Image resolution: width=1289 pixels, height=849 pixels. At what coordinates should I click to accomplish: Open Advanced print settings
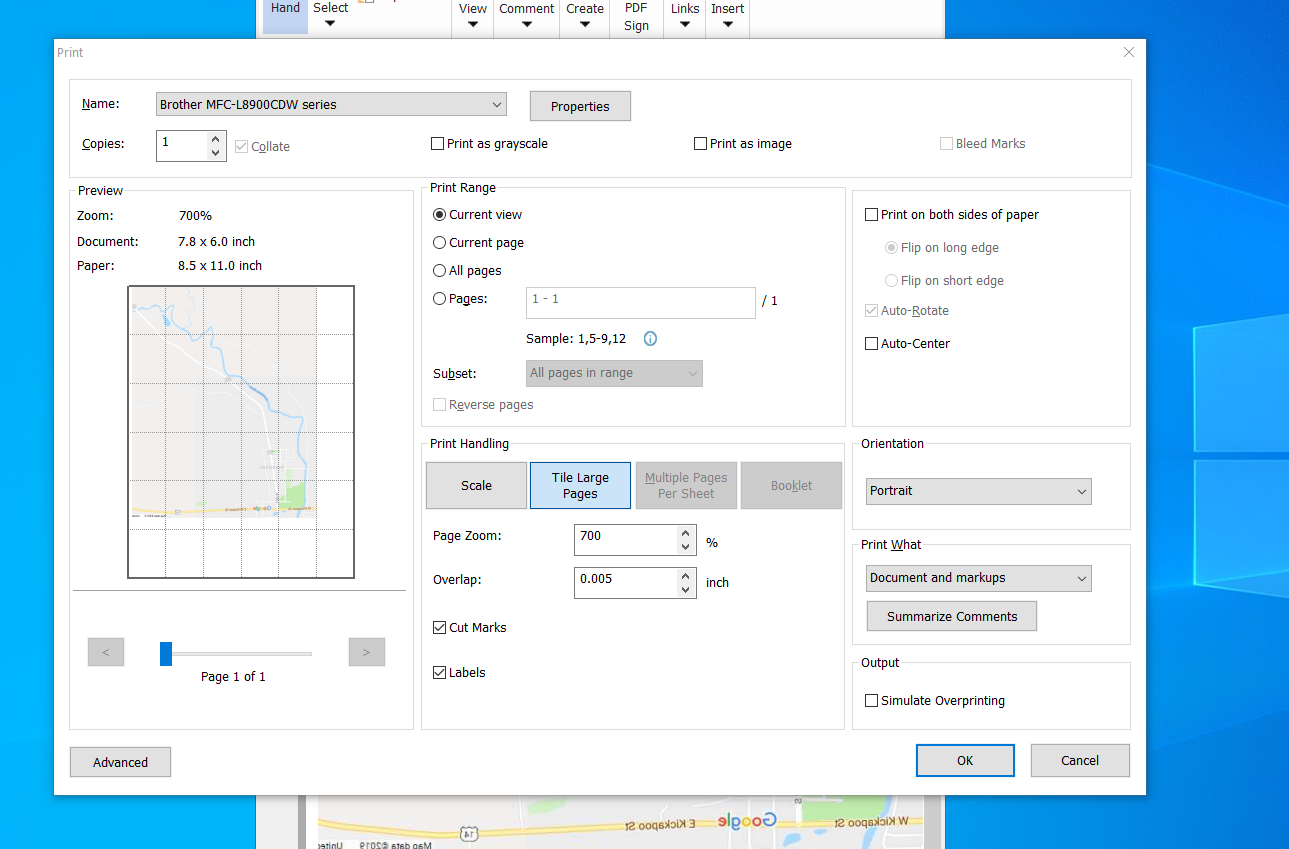click(x=120, y=762)
